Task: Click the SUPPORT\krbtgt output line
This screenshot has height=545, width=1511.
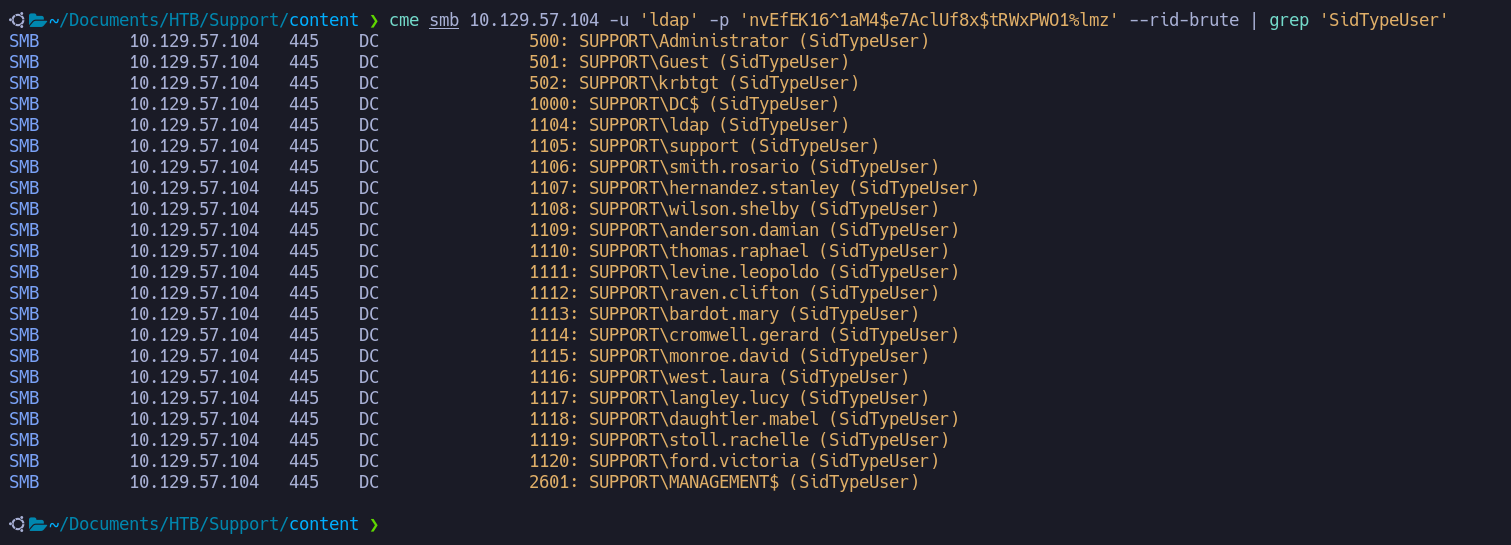Action: pos(694,83)
